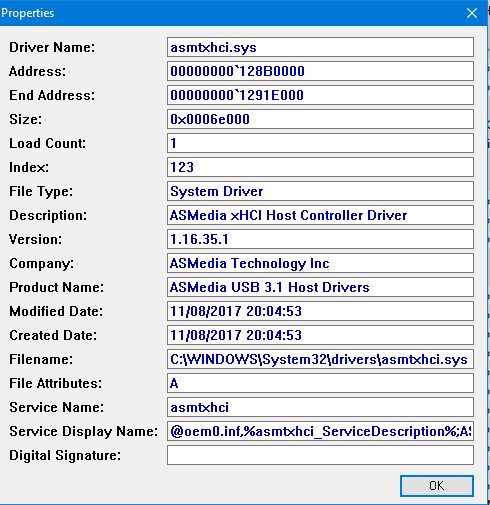Click the 'End Address:' label

[x=52, y=95]
